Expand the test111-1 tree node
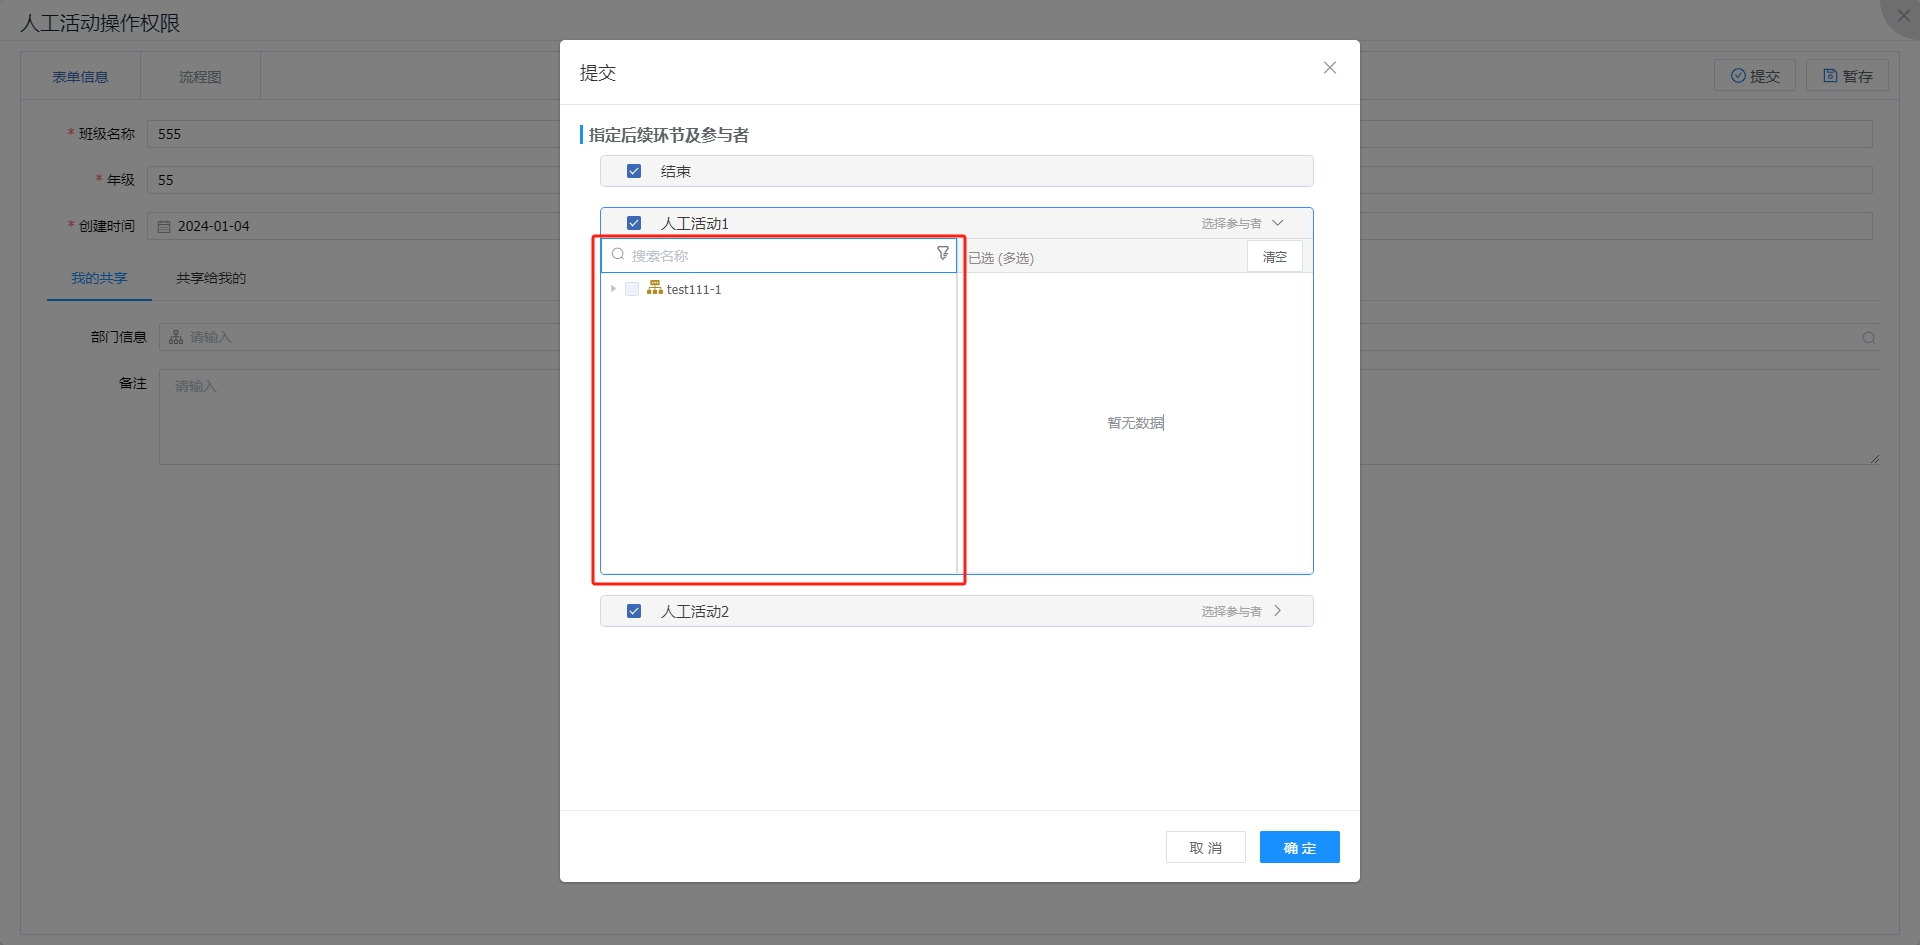The image size is (1920, 945). [x=613, y=289]
